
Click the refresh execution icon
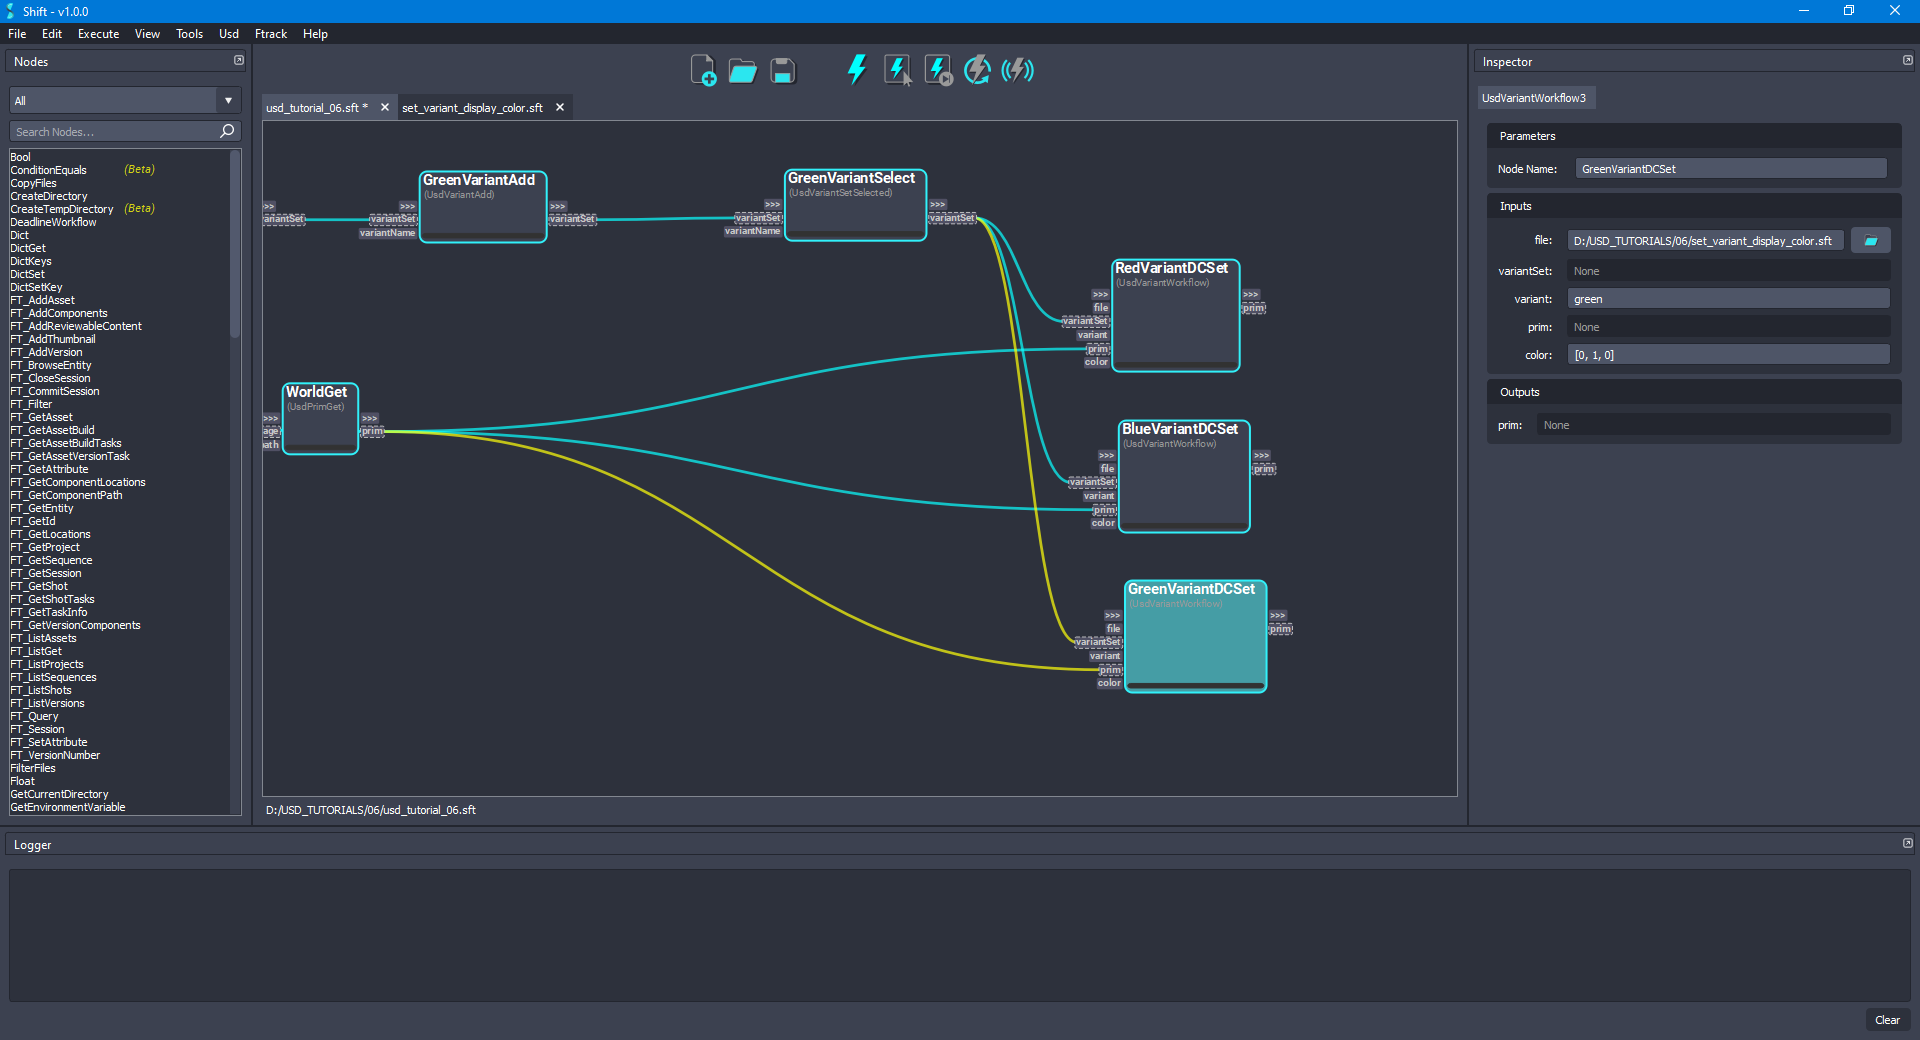click(976, 70)
